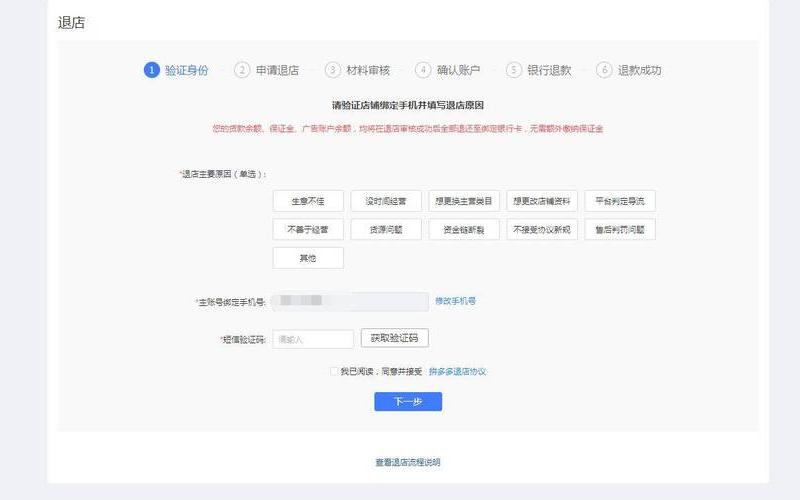
Task: Click the bound phone number field
Action: 351,302
